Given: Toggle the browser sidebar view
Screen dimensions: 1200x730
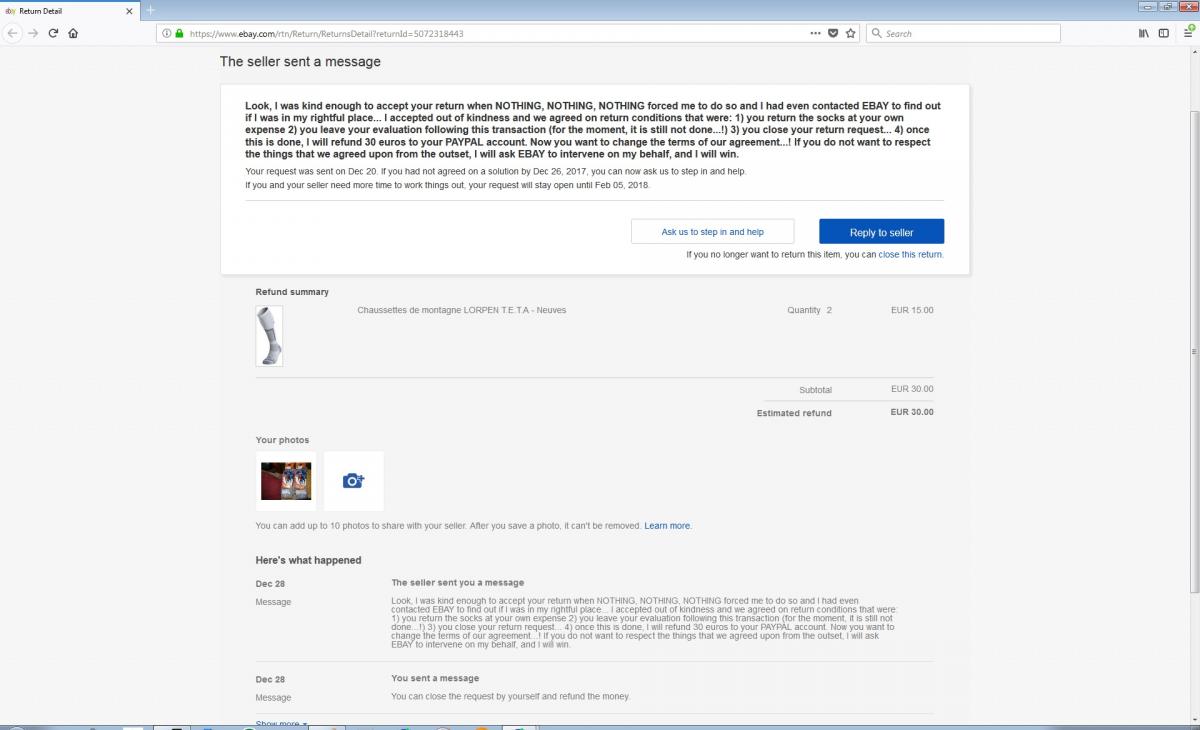Looking at the screenshot, I should (x=1164, y=33).
